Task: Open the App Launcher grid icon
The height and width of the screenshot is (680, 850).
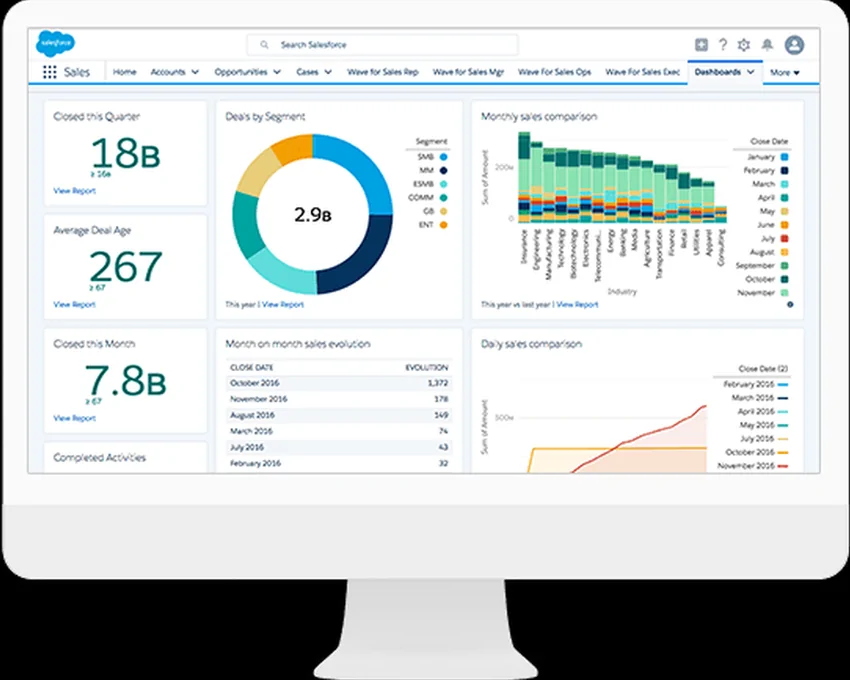Action: coord(50,72)
